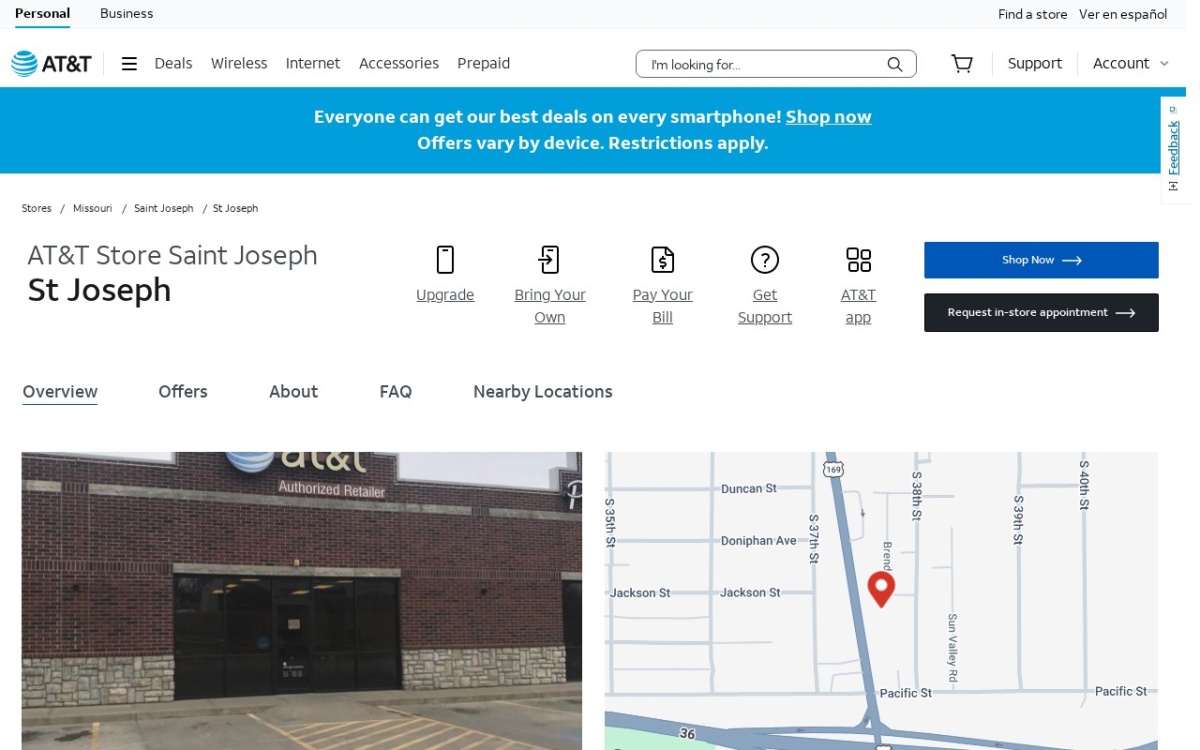Viewport: 1200px width, 750px height.
Task: Click the Upgrade text link
Action: (445, 295)
